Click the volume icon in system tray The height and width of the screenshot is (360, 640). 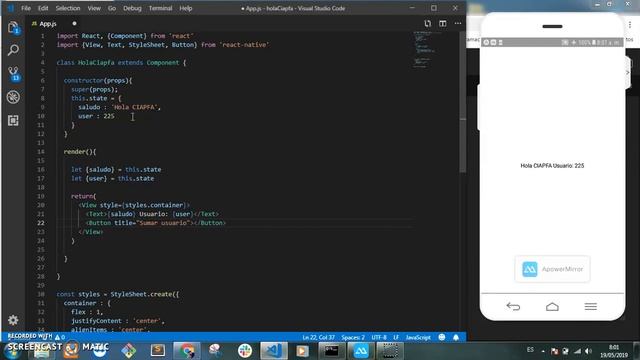click(588, 351)
